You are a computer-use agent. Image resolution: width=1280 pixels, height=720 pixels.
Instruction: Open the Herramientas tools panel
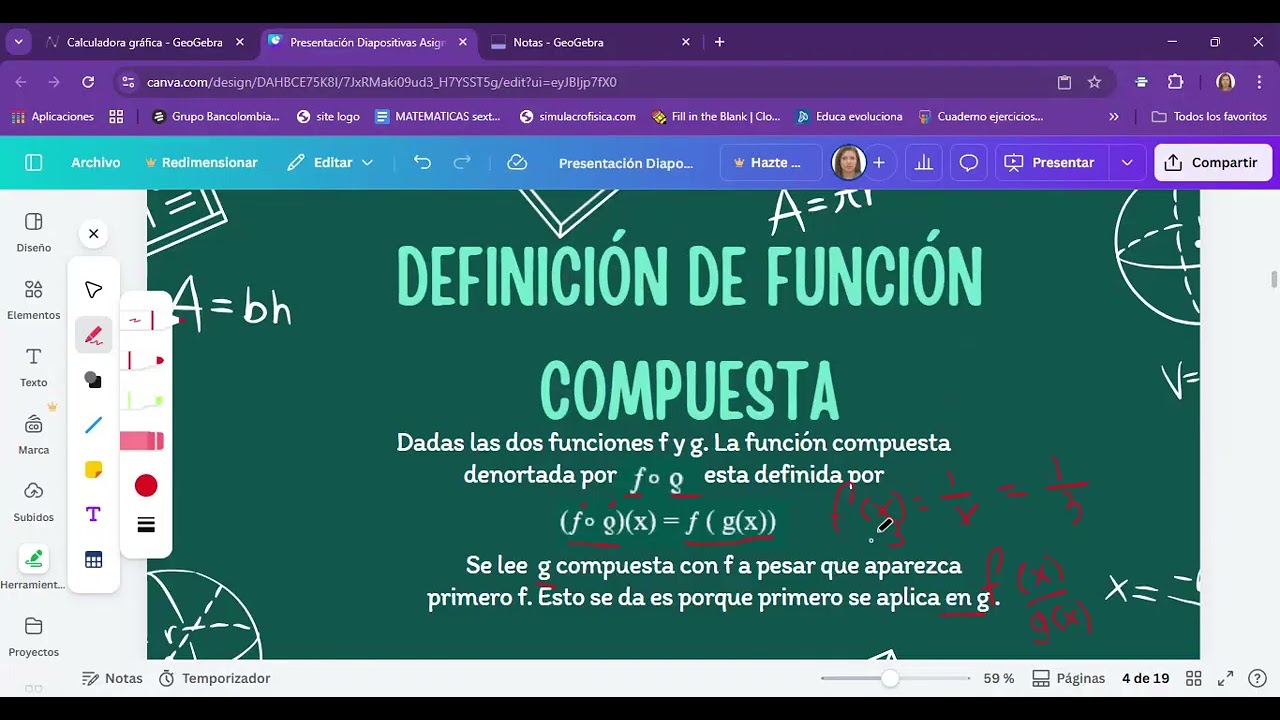33,569
